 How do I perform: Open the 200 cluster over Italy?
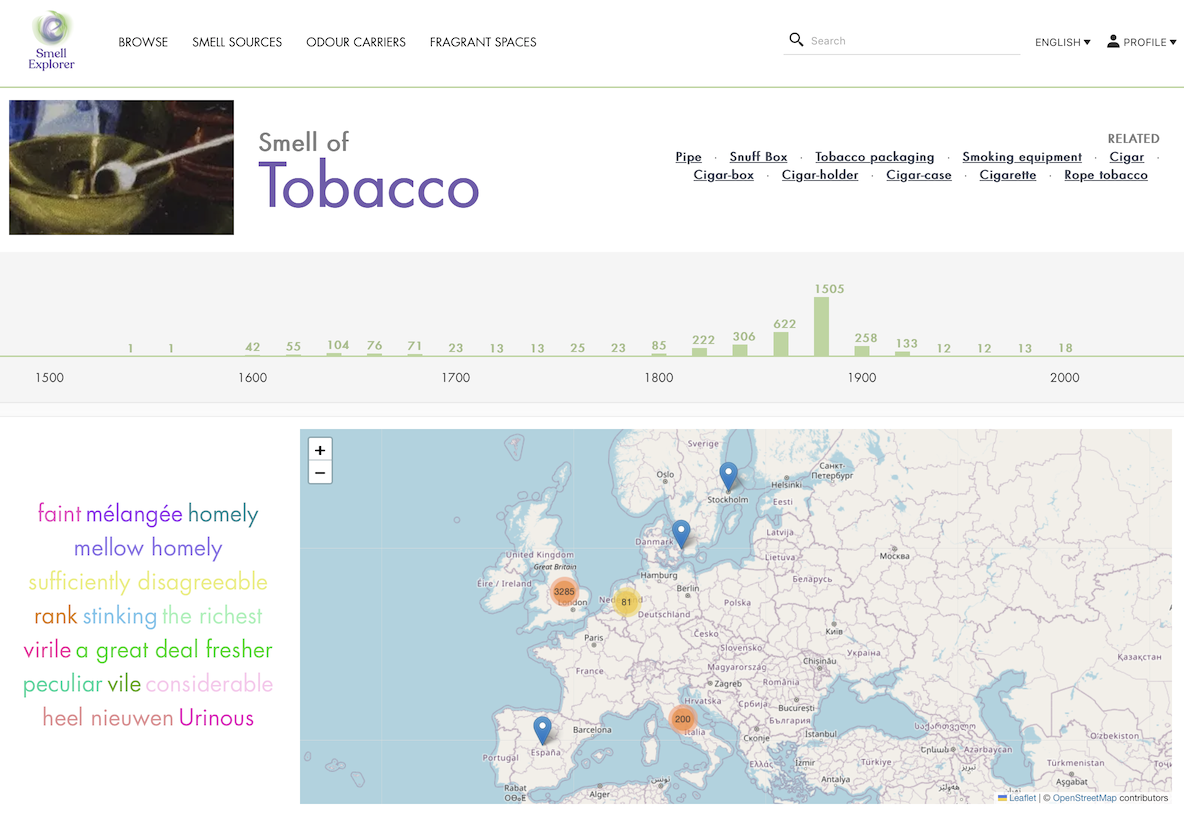(683, 719)
